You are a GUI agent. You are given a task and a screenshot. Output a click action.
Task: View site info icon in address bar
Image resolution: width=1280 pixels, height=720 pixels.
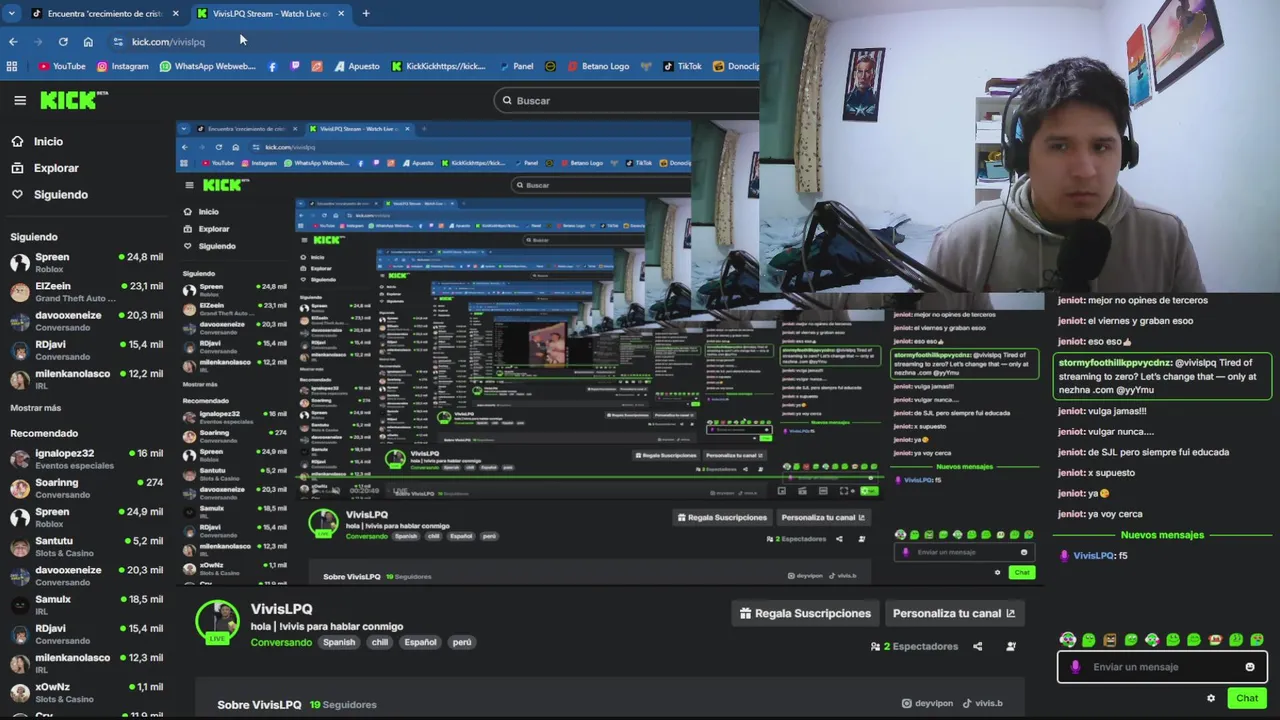[x=118, y=42]
